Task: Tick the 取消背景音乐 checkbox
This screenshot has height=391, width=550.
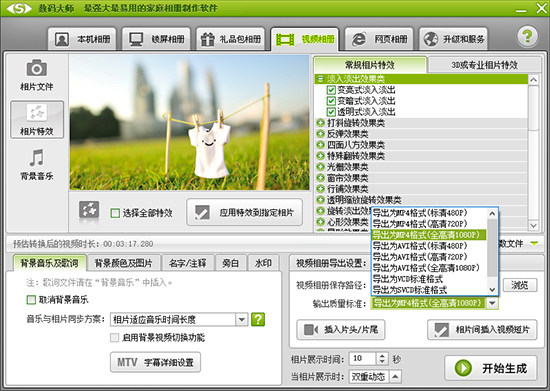Action: pos(31,300)
